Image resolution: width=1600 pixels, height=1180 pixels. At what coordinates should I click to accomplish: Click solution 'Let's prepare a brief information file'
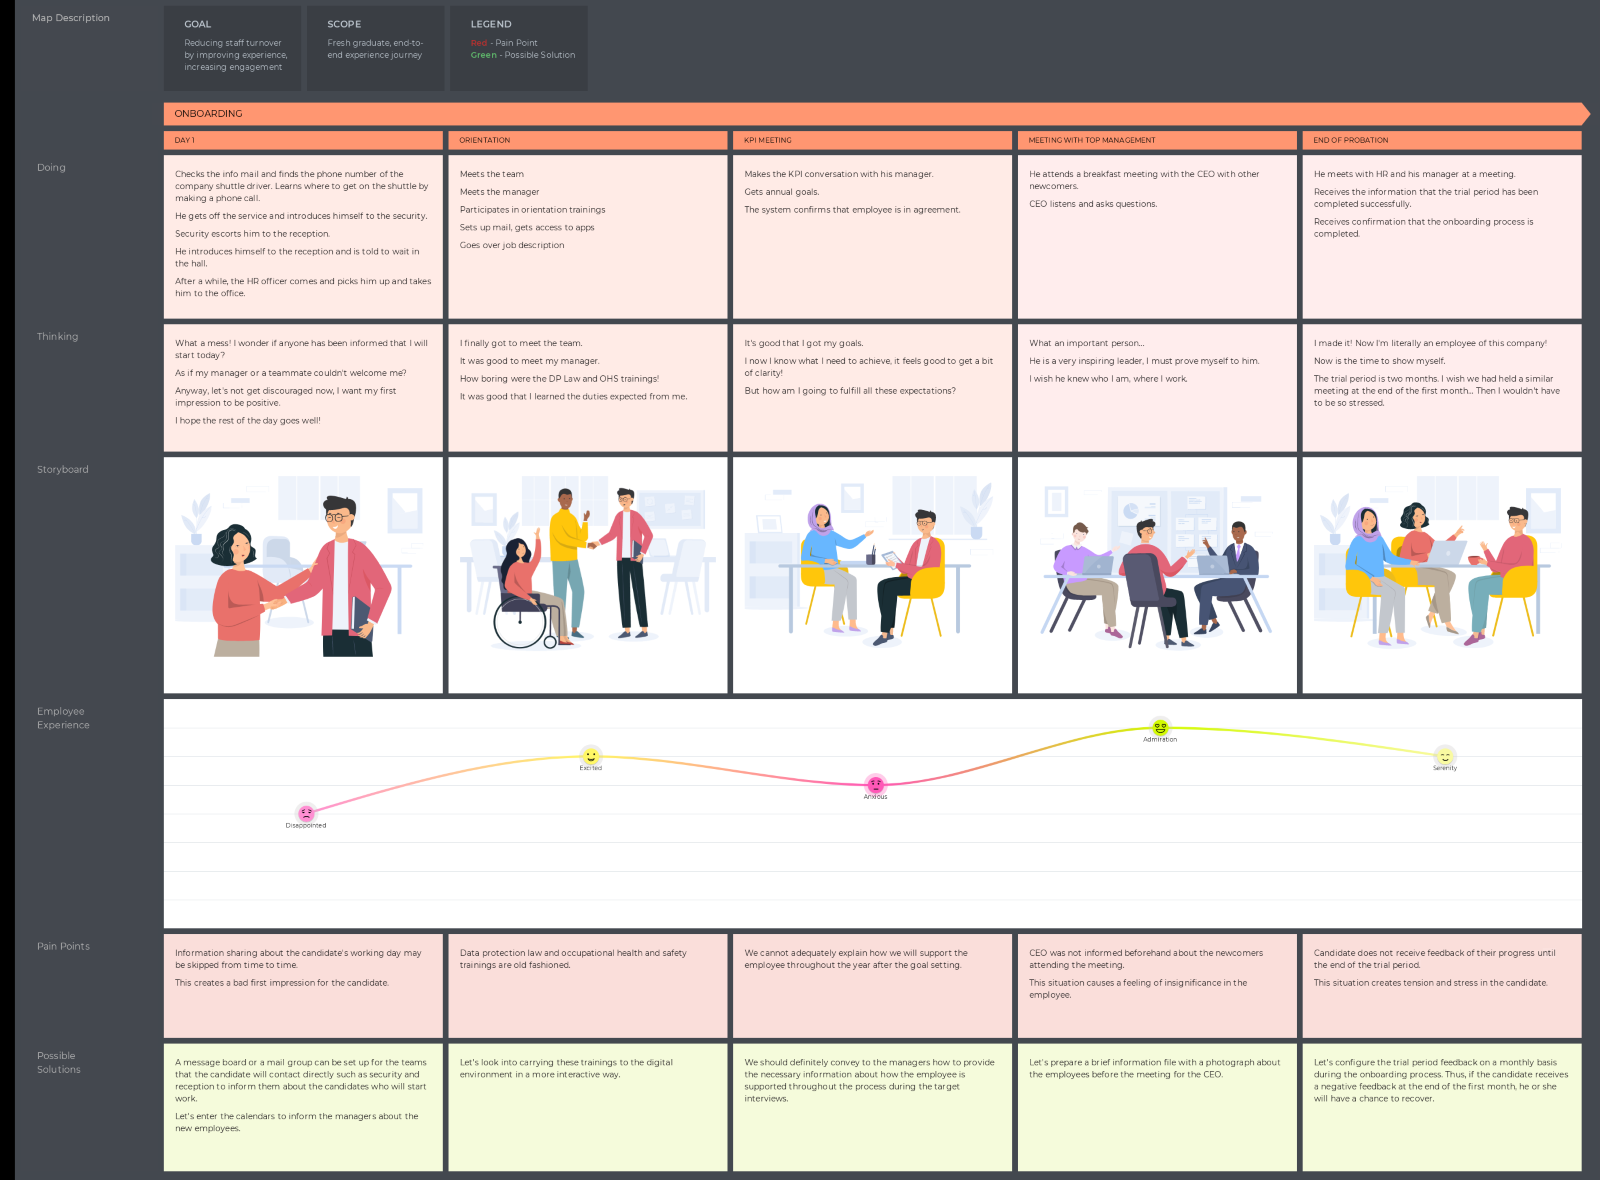coord(1157,1107)
